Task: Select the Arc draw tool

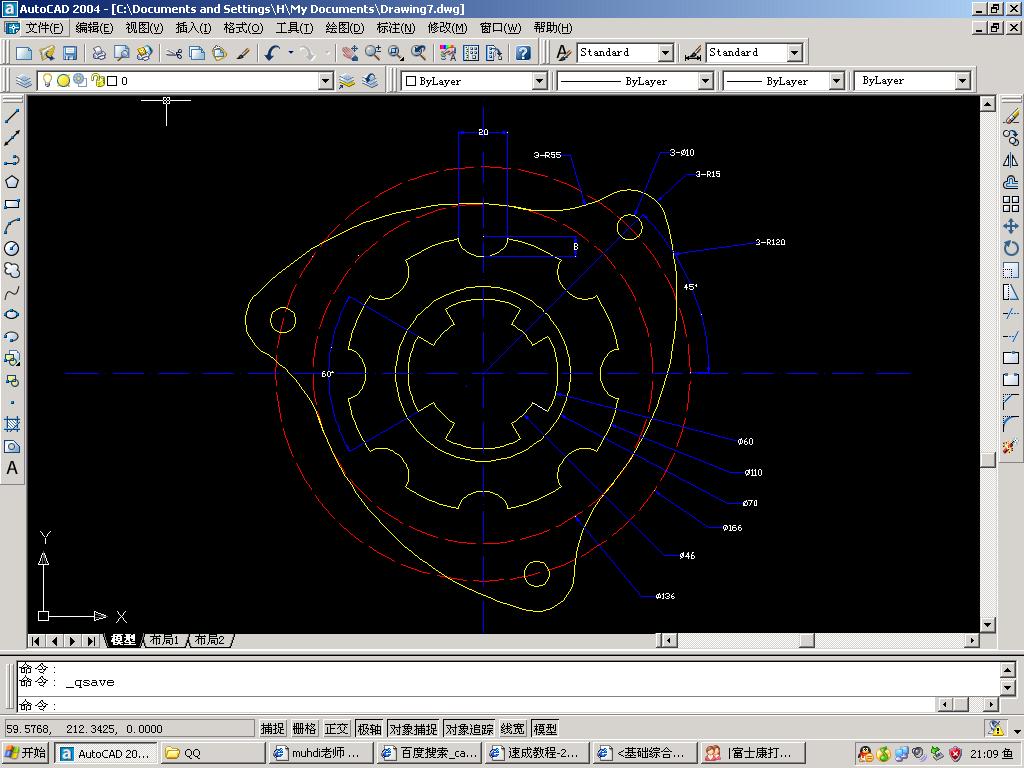Action: click(12, 227)
